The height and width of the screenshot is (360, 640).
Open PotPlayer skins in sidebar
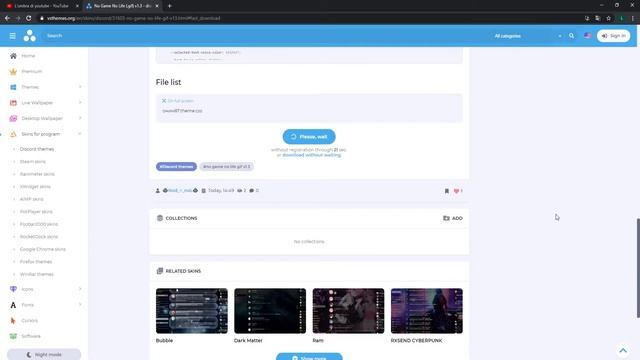(36, 212)
